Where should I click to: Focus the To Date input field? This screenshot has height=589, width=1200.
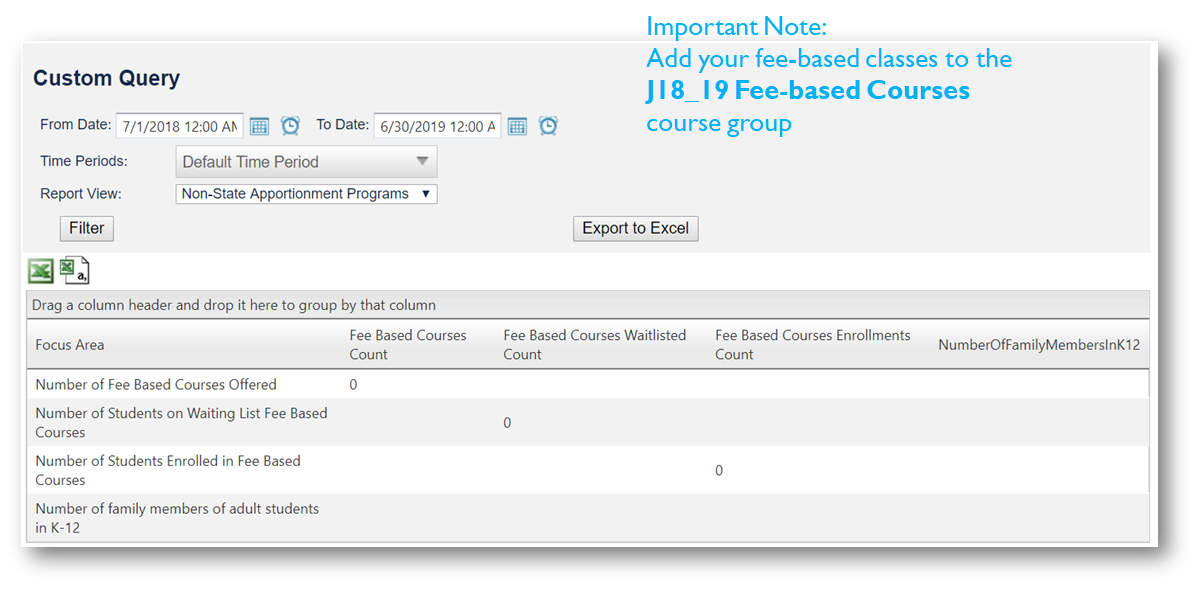tap(437, 126)
